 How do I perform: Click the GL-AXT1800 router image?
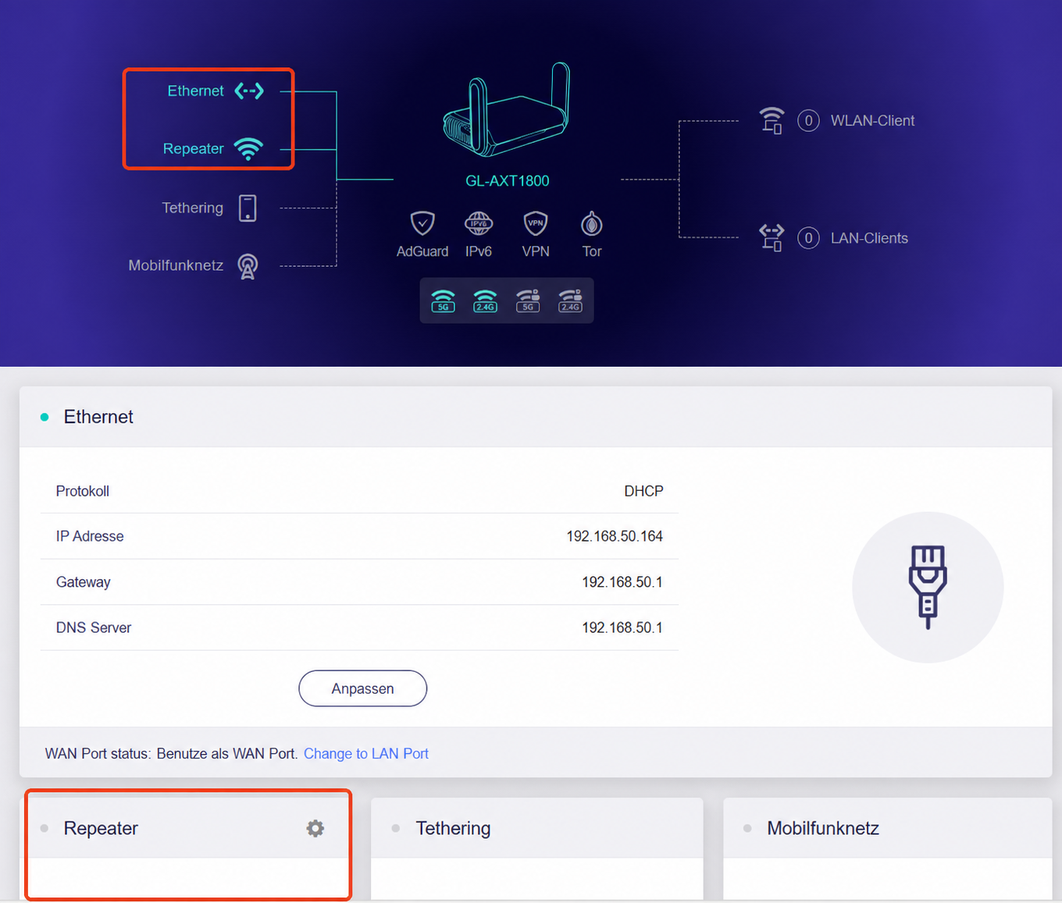(x=507, y=110)
